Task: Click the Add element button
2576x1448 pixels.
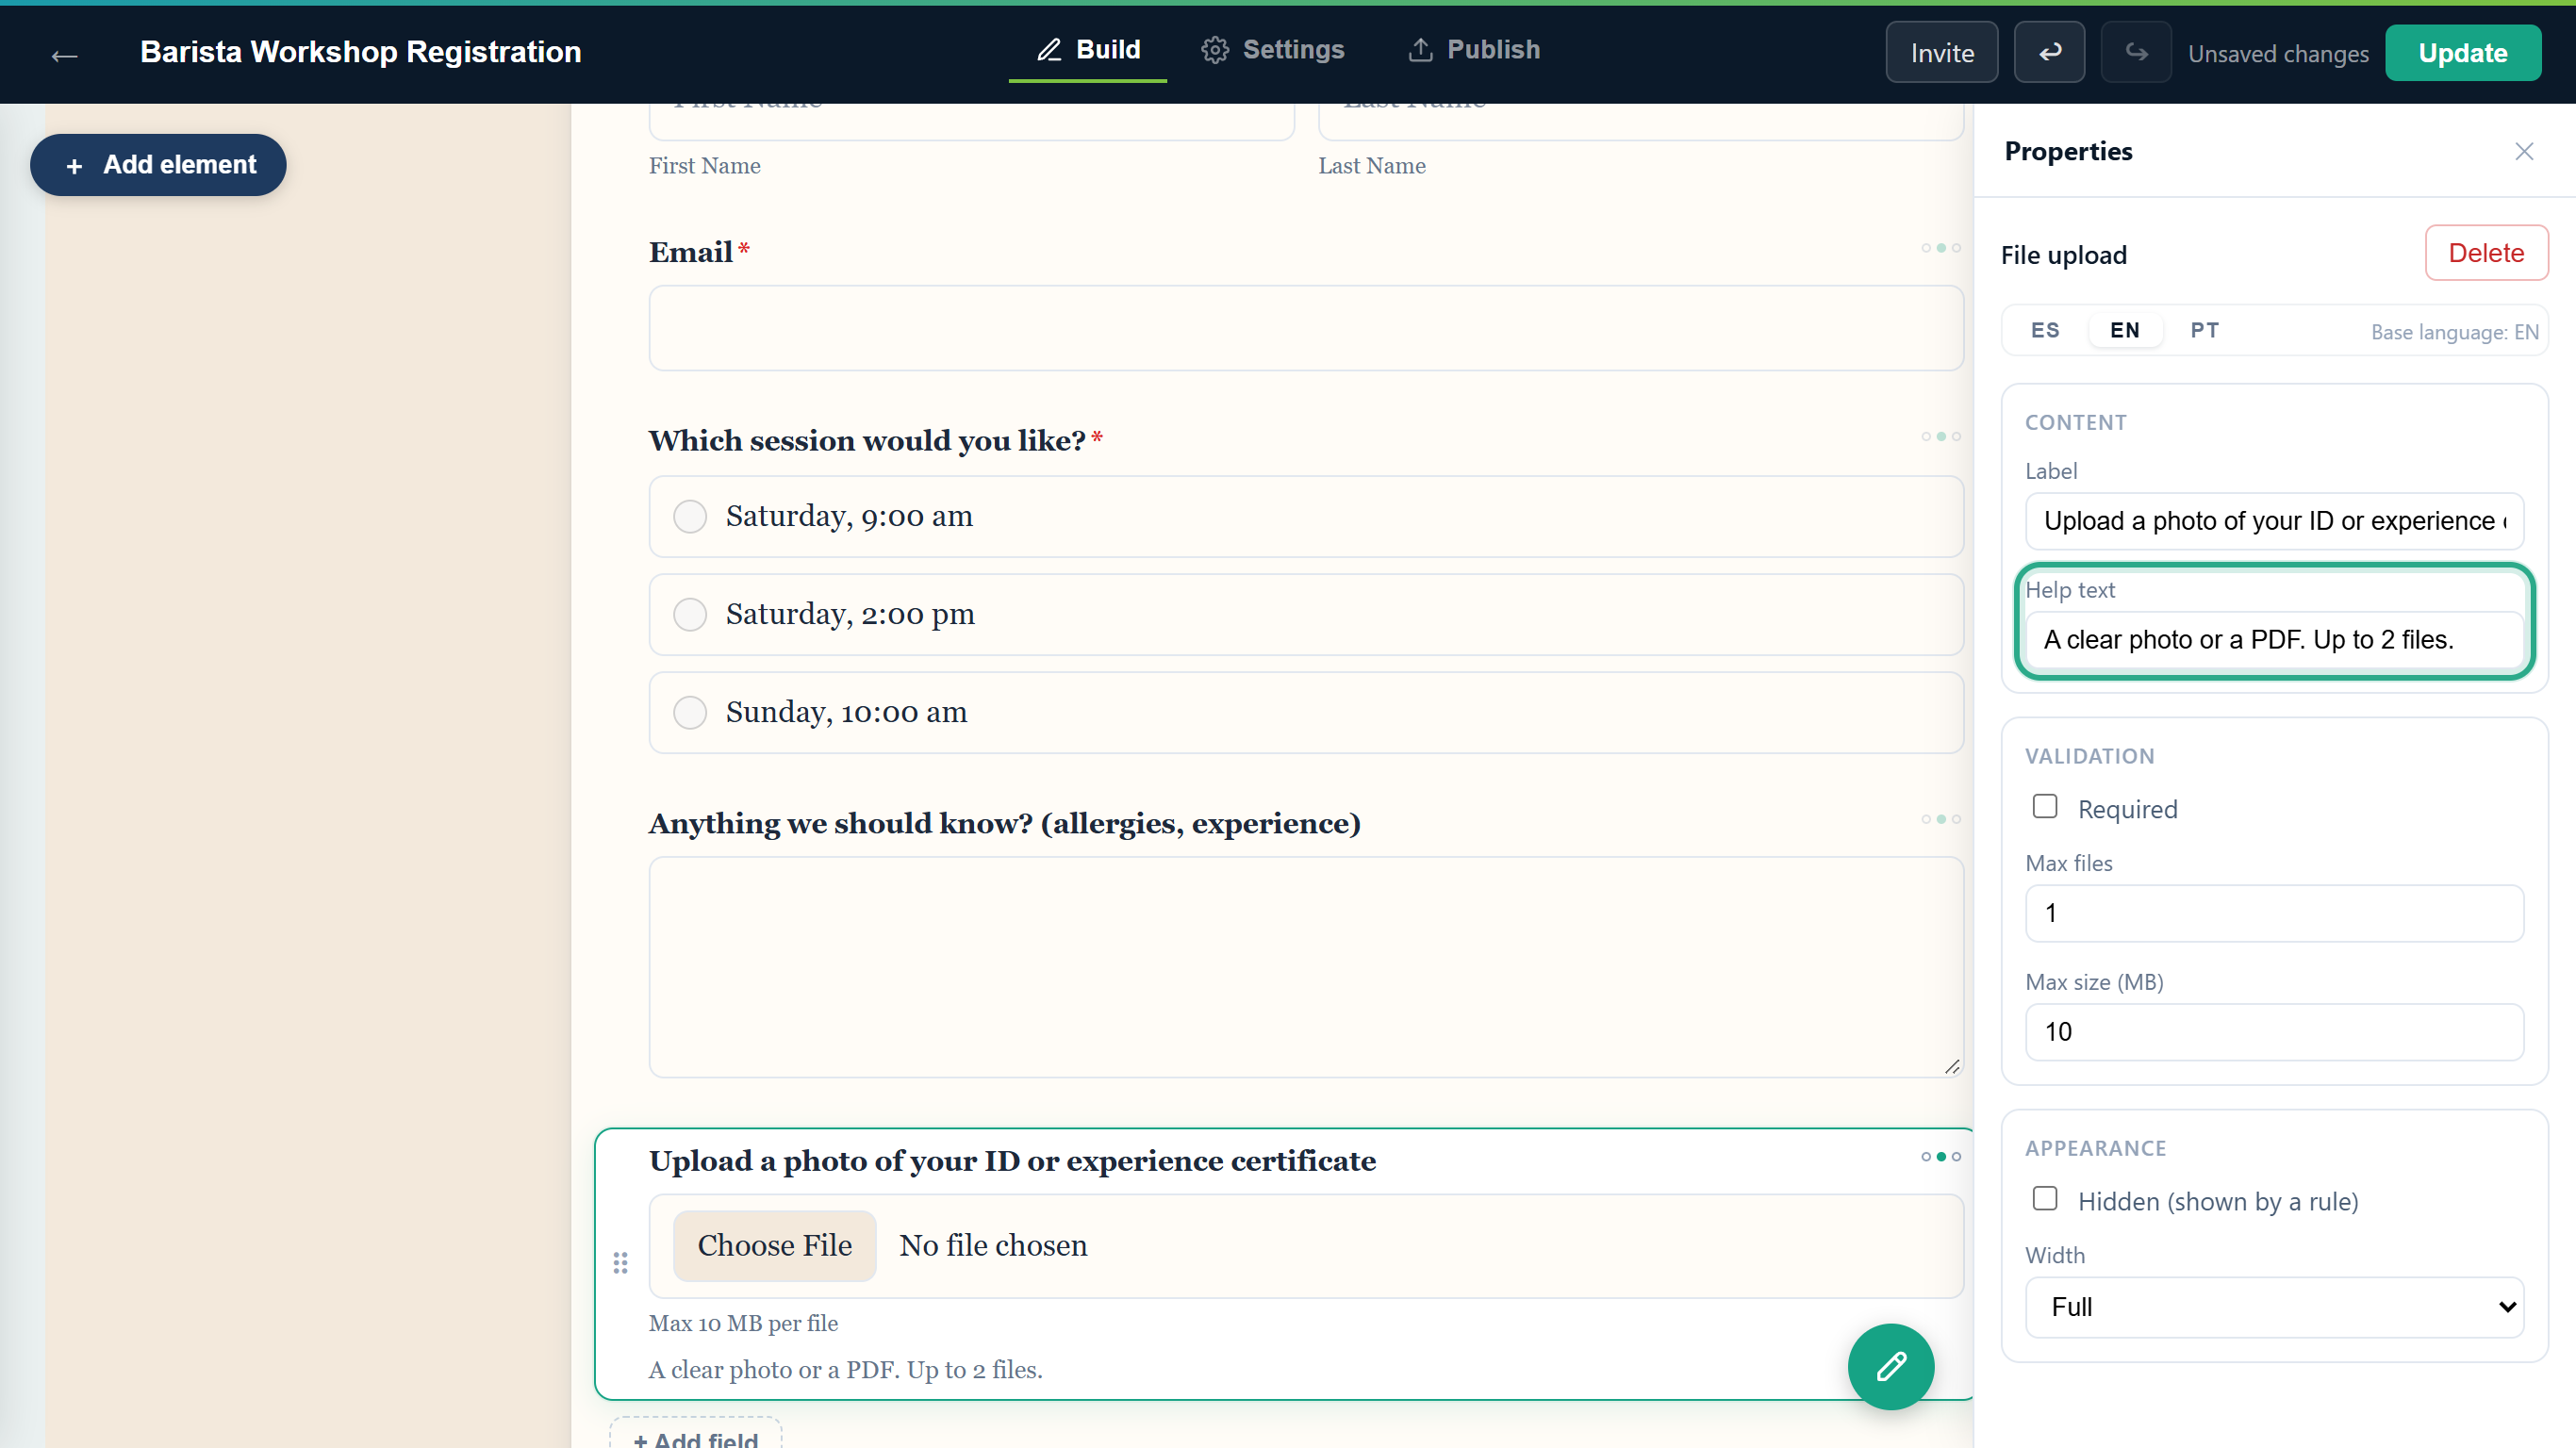Action: tap(158, 165)
